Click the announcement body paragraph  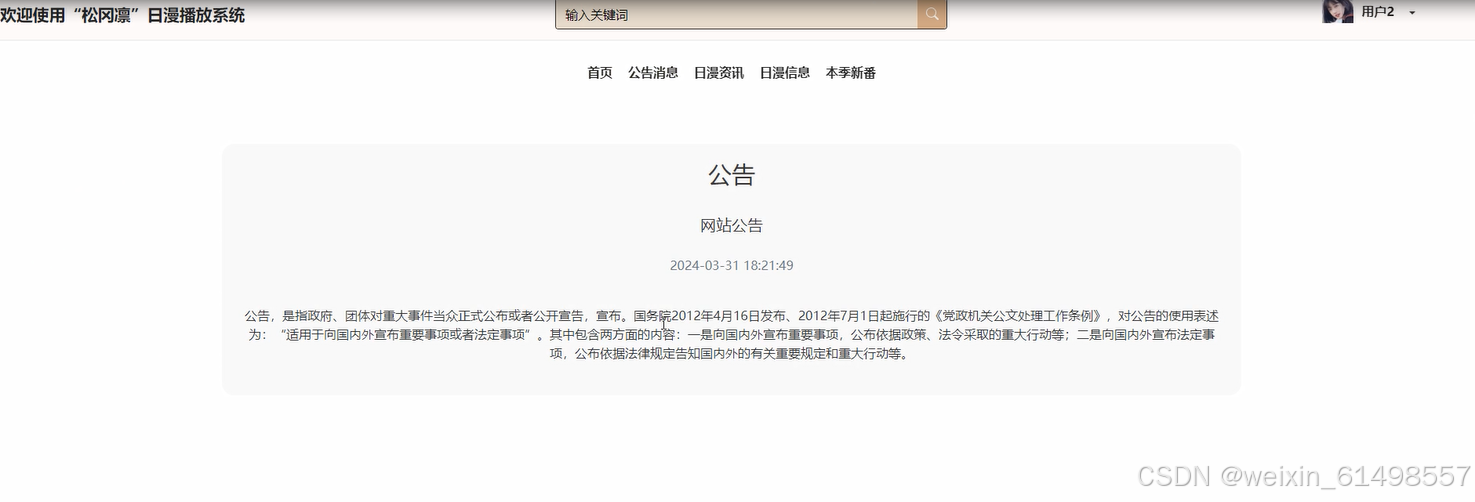(x=731, y=335)
